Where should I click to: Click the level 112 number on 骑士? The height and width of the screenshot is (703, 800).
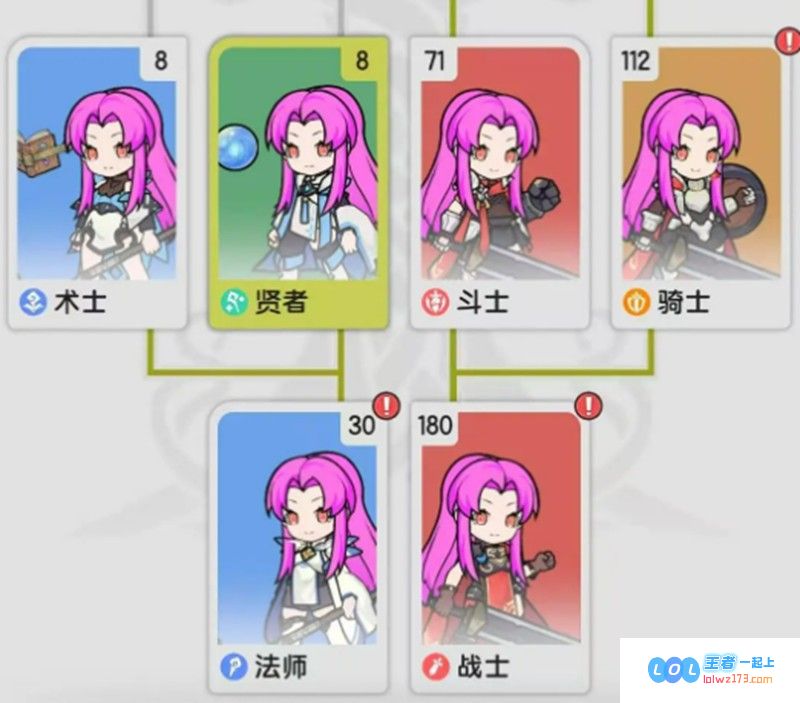[x=636, y=61]
